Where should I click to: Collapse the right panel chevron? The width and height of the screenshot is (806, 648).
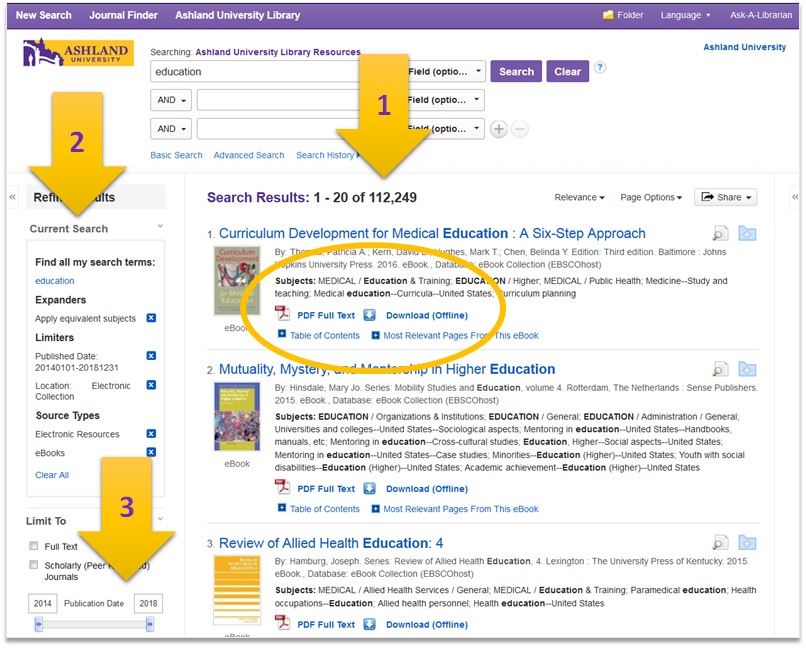pos(795,197)
